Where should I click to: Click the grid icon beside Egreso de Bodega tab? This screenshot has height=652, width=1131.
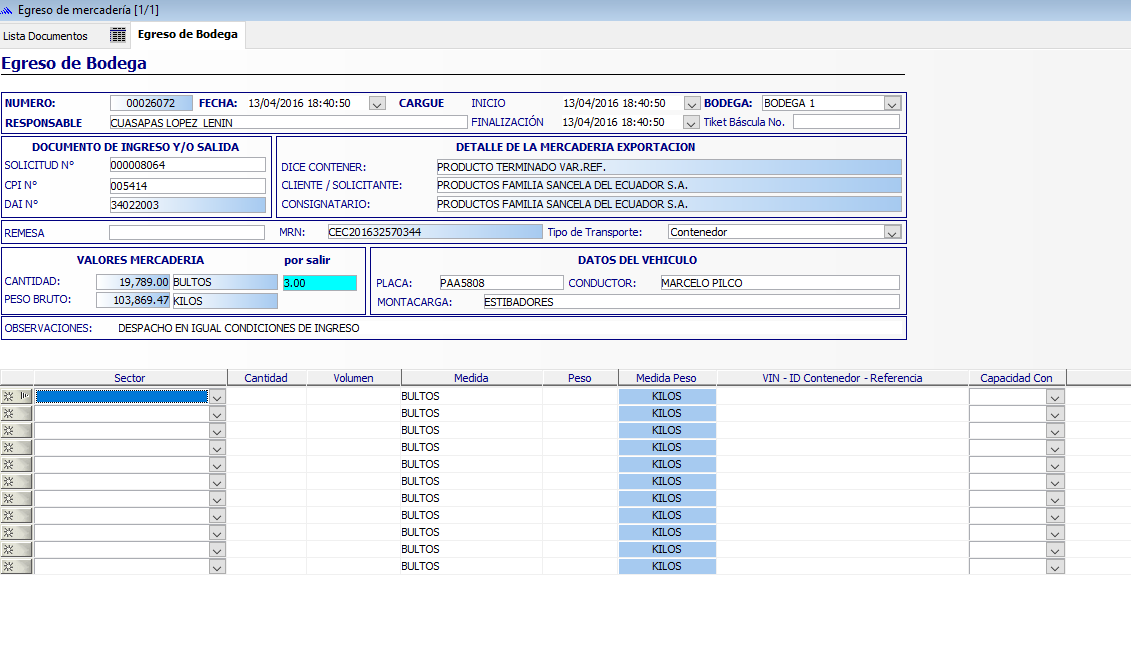(118, 35)
